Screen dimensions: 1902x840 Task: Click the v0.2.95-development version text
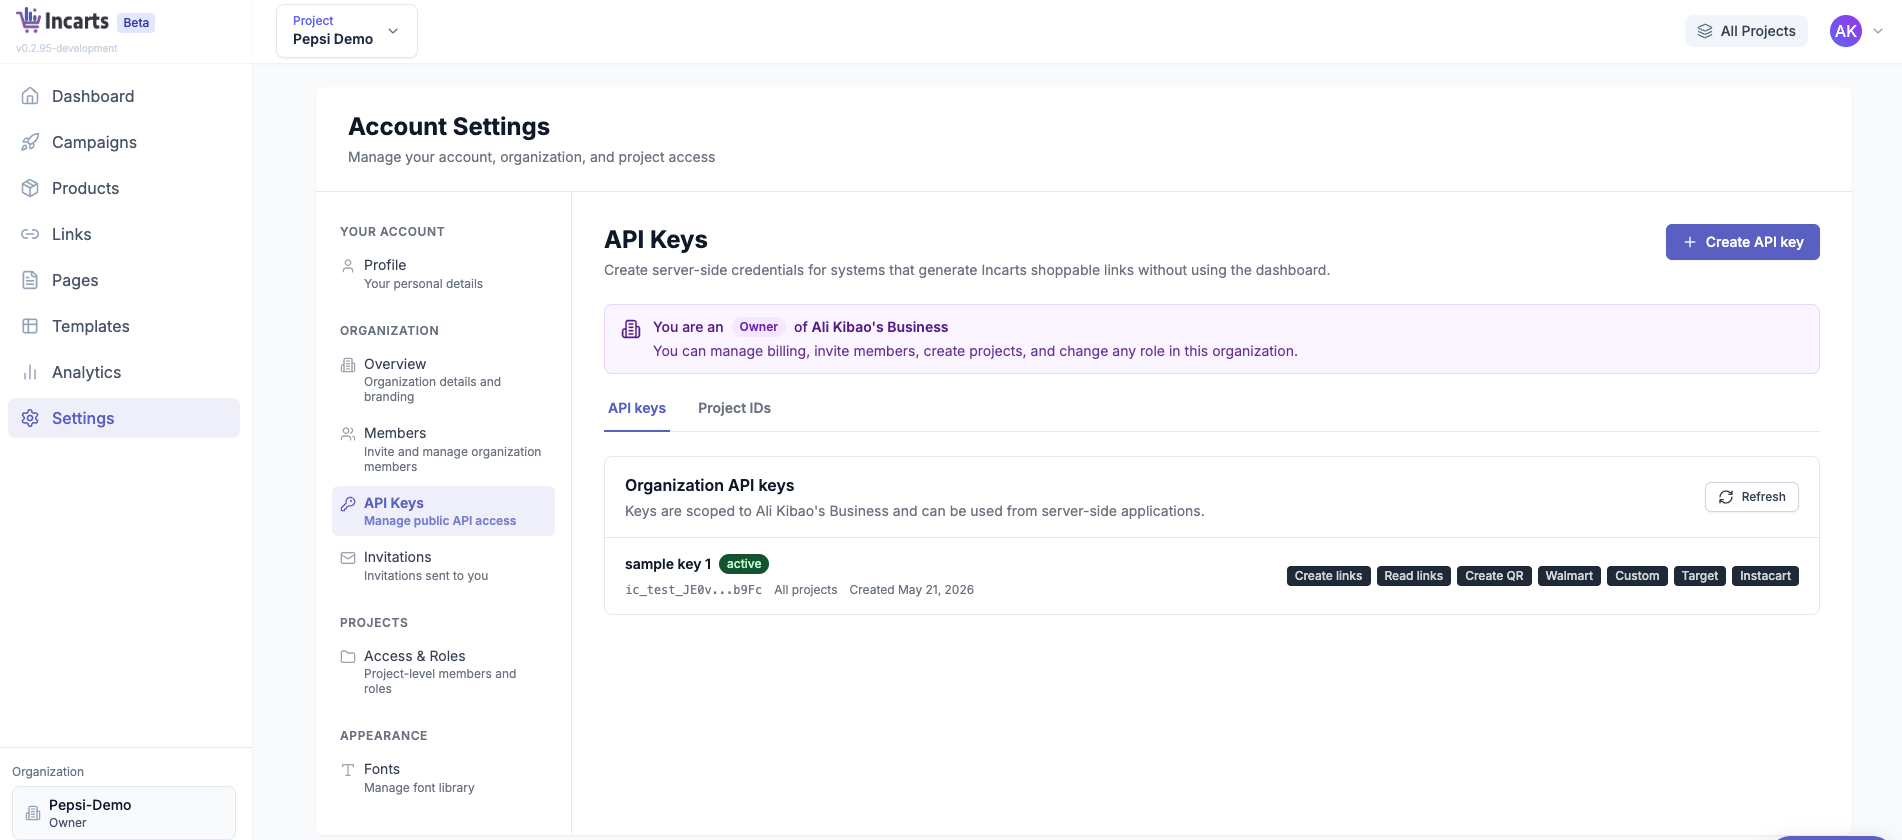66,48
